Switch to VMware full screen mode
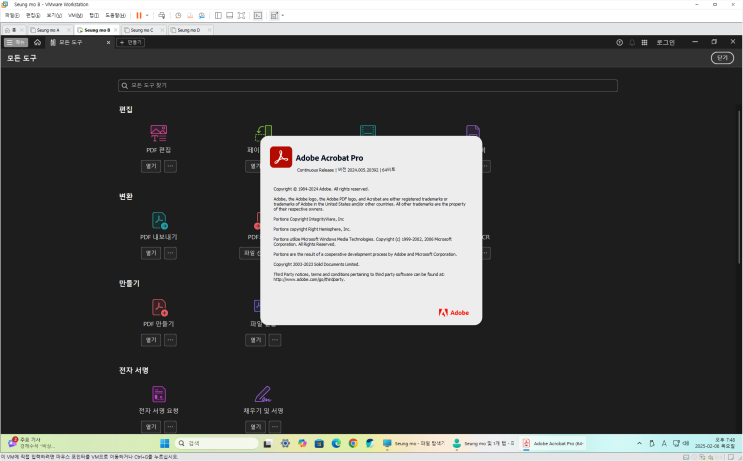This screenshot has height=461, width=743. coord(241,15)
